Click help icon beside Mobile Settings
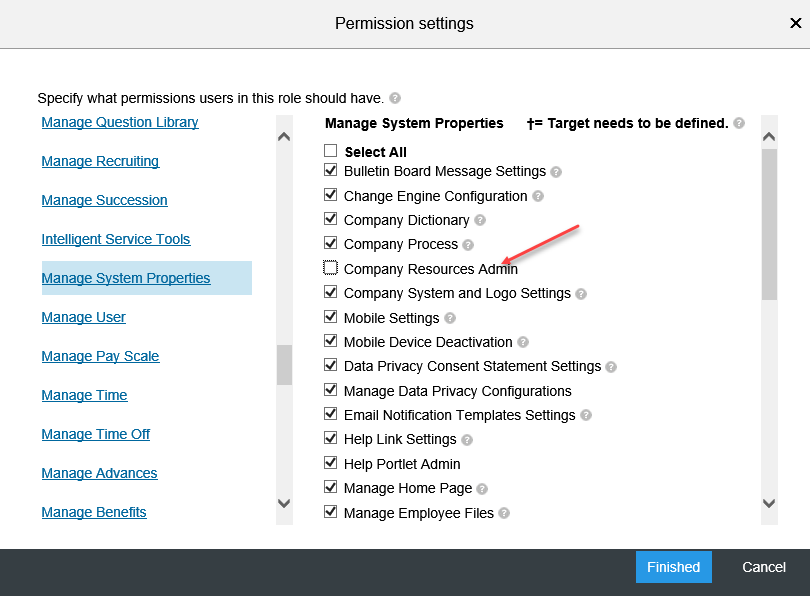This screenshot has height=596, width=810. (x=450, y=318)
